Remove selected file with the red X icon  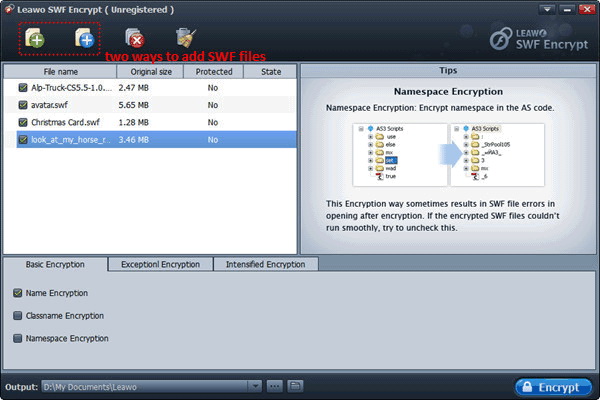pos(135,38)
